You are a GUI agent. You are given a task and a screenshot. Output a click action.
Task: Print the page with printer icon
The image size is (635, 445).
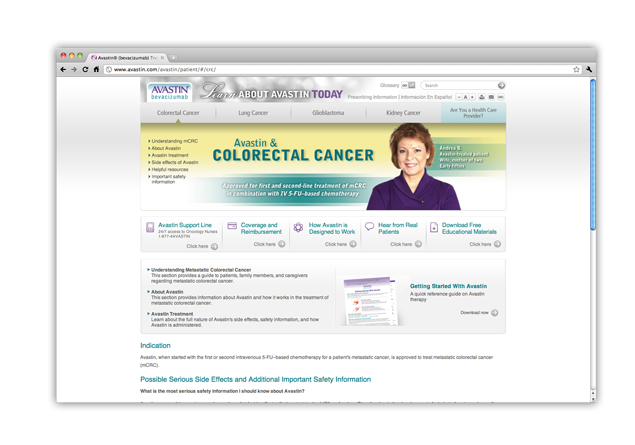(x=482, y=97)
